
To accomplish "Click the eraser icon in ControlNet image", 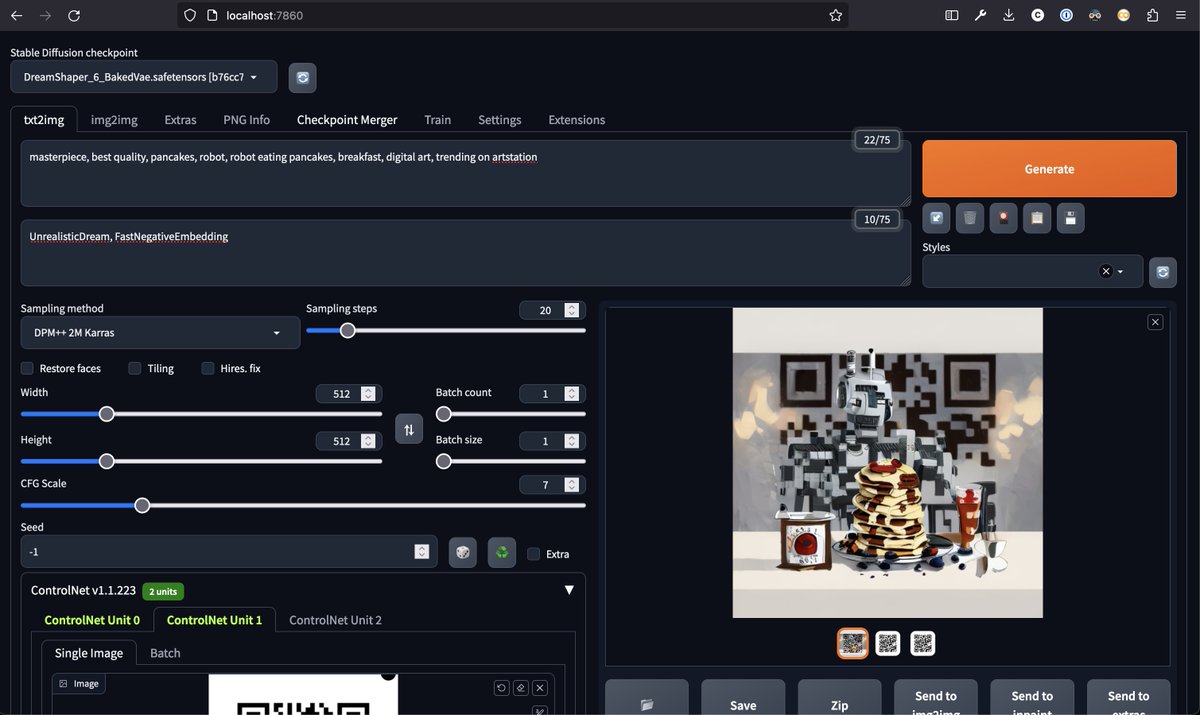I will [520, 688].
